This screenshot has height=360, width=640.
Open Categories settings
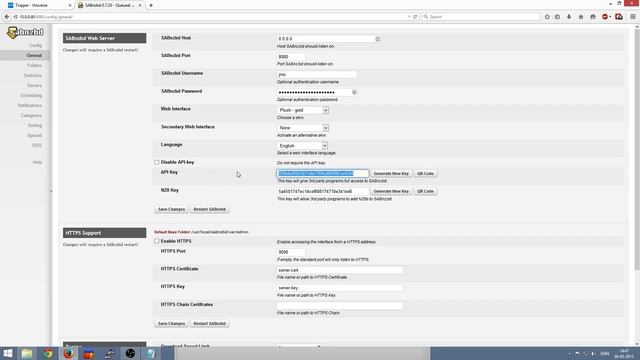click(x=31, y=116)
